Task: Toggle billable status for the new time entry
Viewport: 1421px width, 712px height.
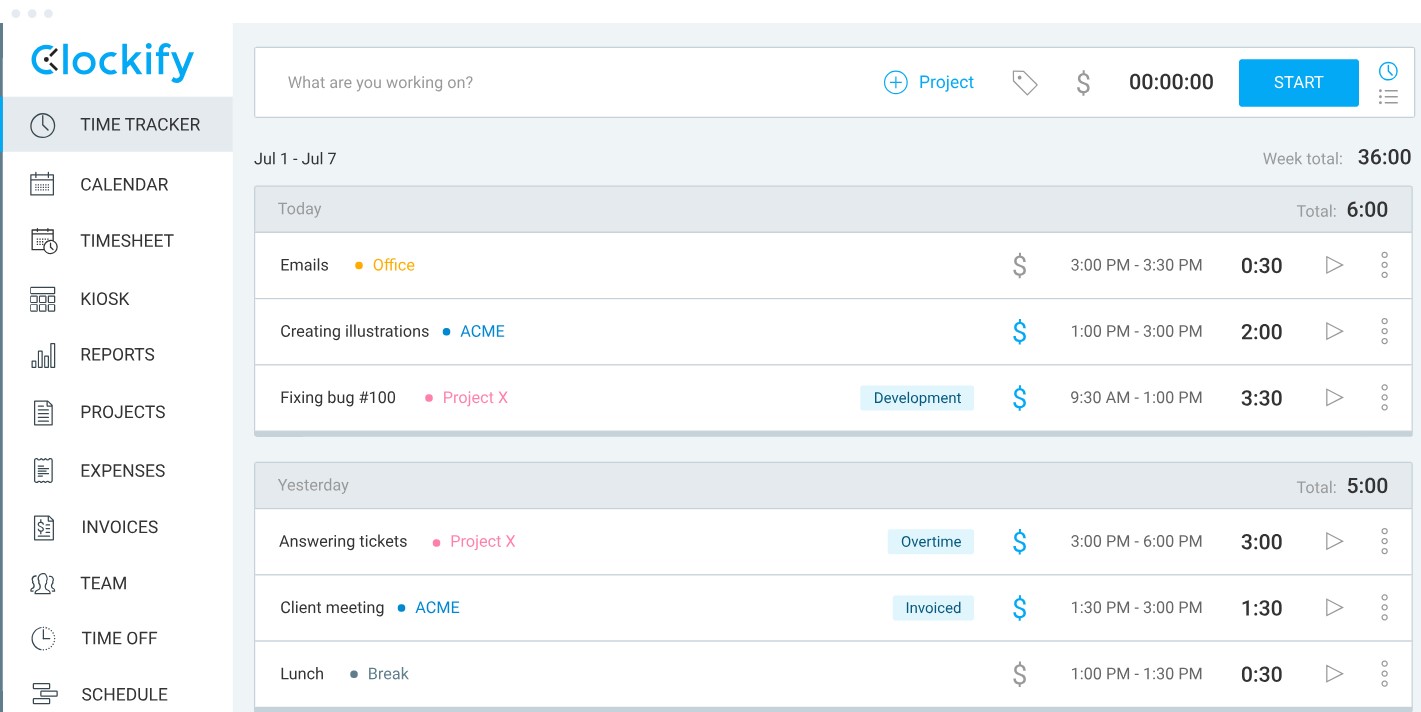Action: point(1083,83)
